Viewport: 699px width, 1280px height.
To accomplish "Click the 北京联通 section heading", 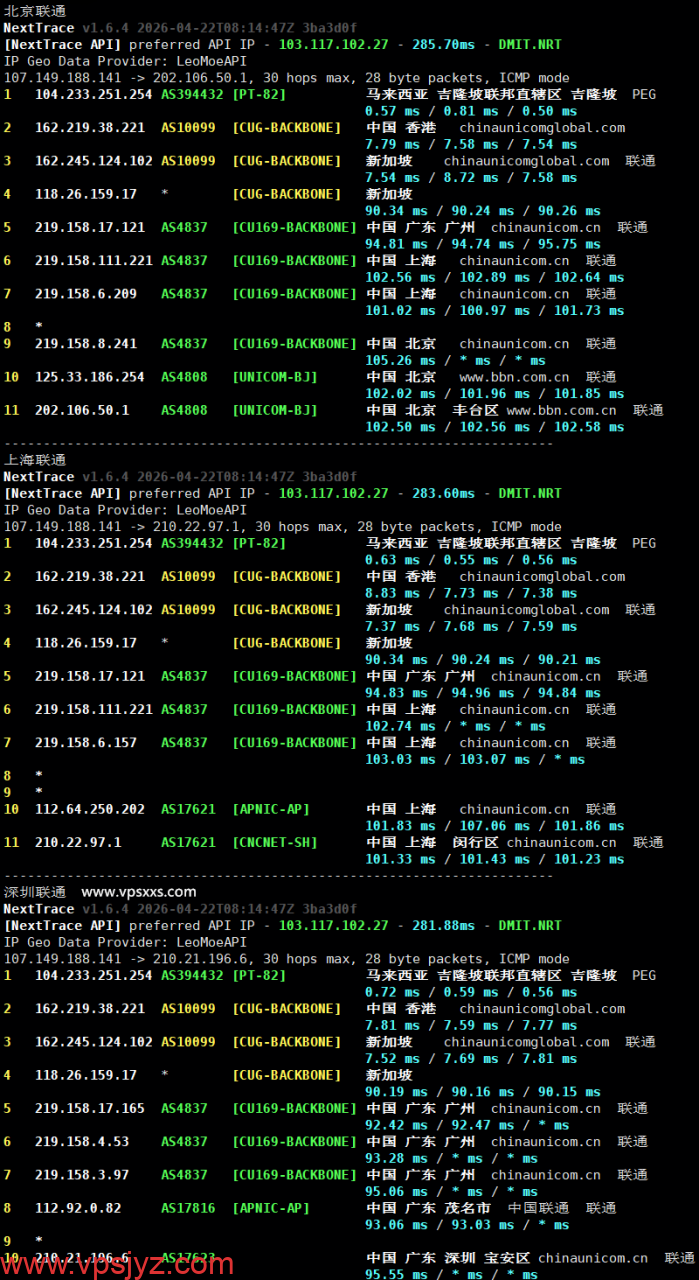I will click(35, 11).
